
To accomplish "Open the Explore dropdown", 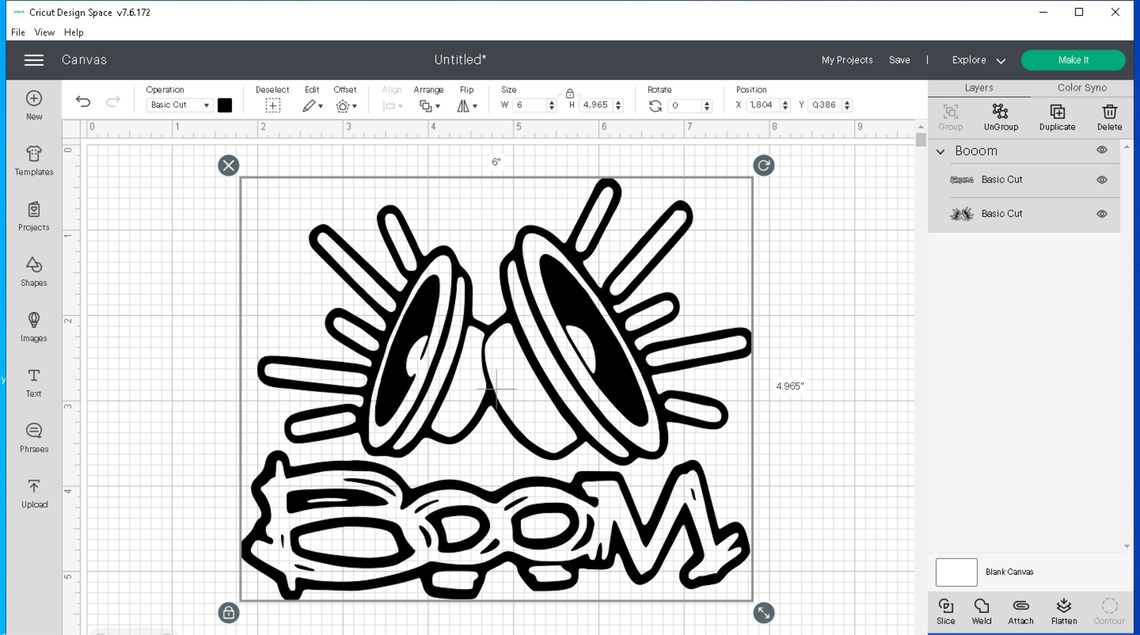I will 977,60.
